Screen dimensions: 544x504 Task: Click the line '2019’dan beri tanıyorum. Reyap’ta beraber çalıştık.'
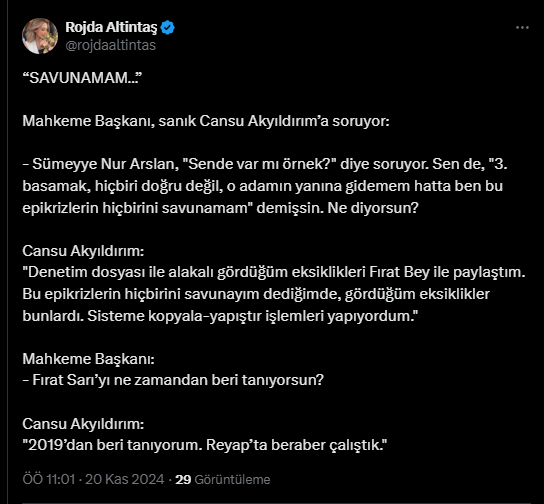[205, 445]
